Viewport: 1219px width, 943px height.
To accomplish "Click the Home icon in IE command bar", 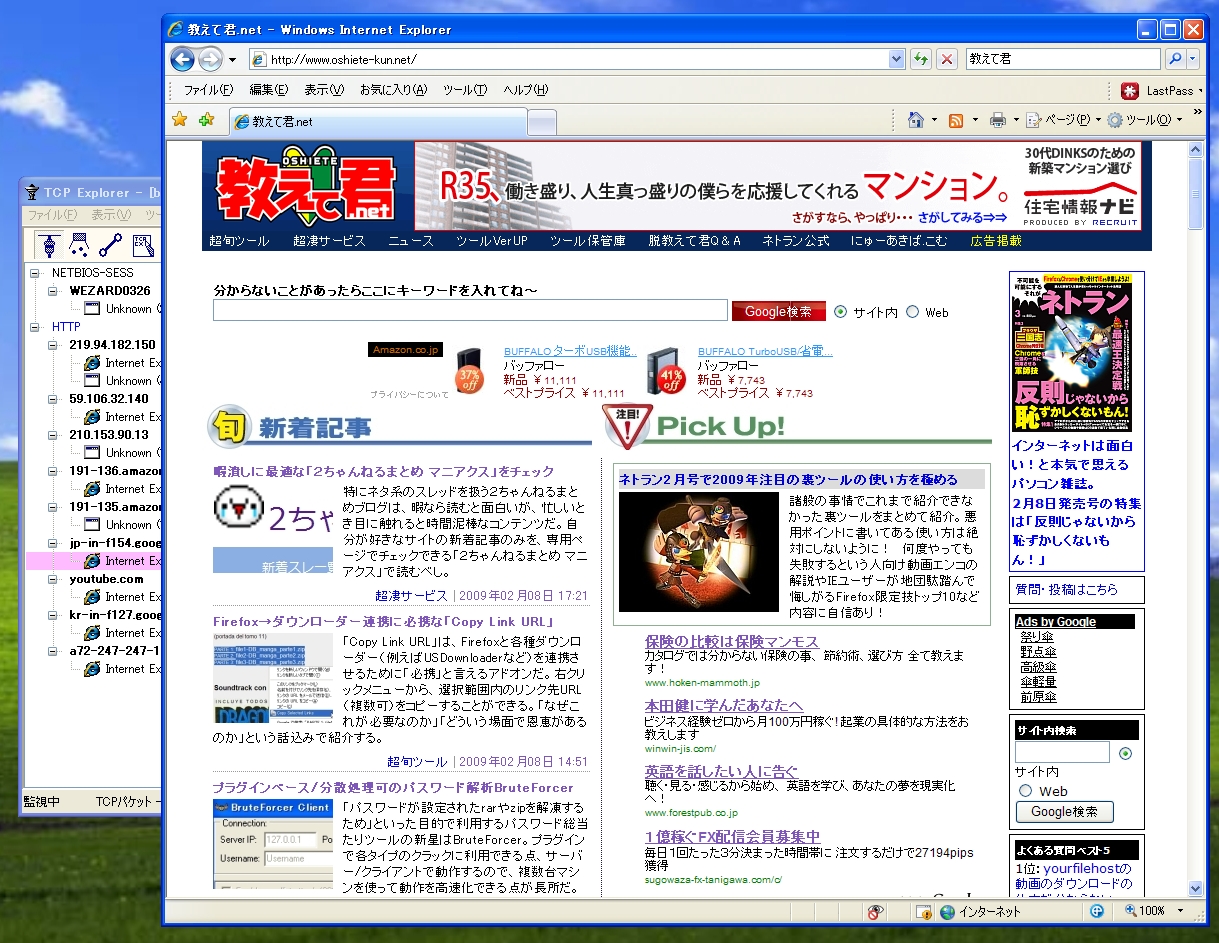I will pyautogui.click(x=915, y=120).
